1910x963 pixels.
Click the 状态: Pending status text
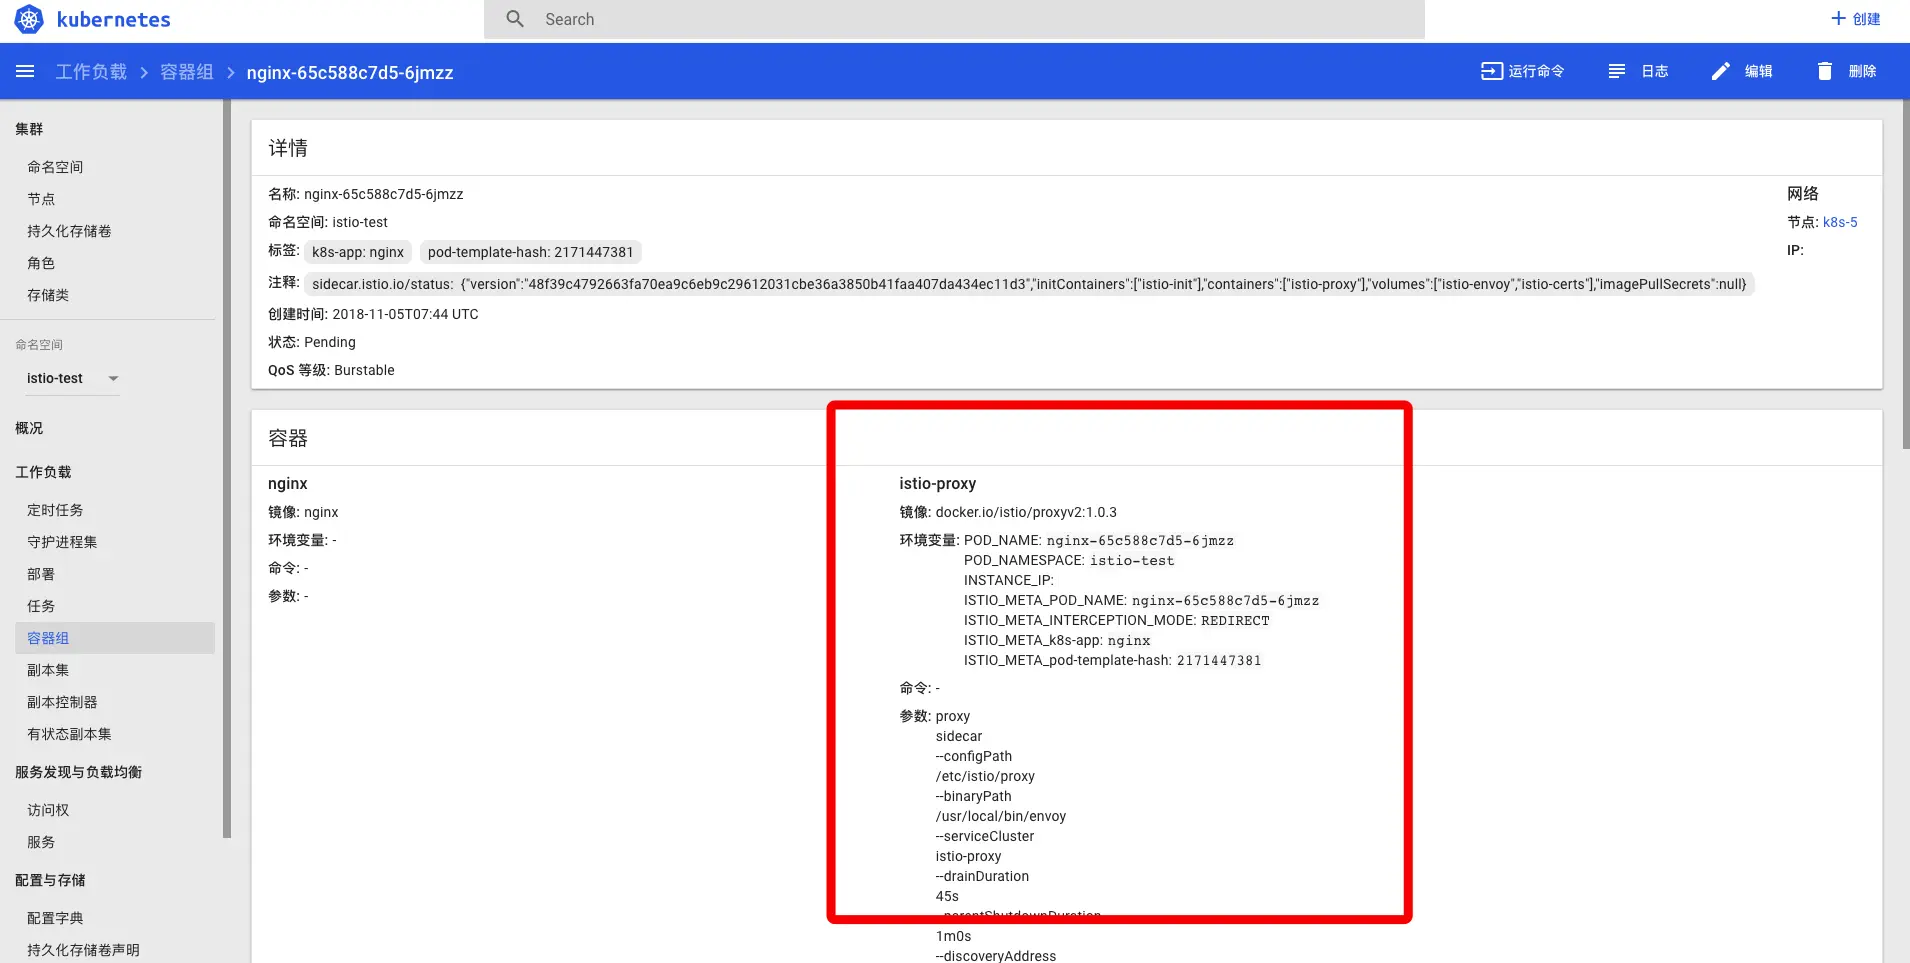tap(312, 342)
